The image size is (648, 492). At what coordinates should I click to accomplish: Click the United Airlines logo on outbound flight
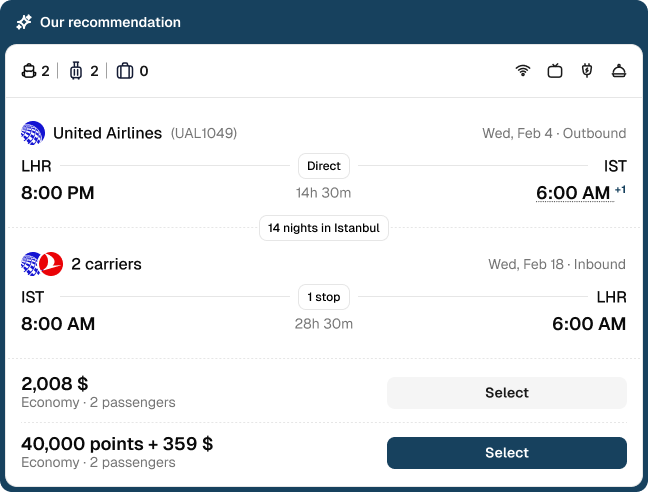[33, 133]
